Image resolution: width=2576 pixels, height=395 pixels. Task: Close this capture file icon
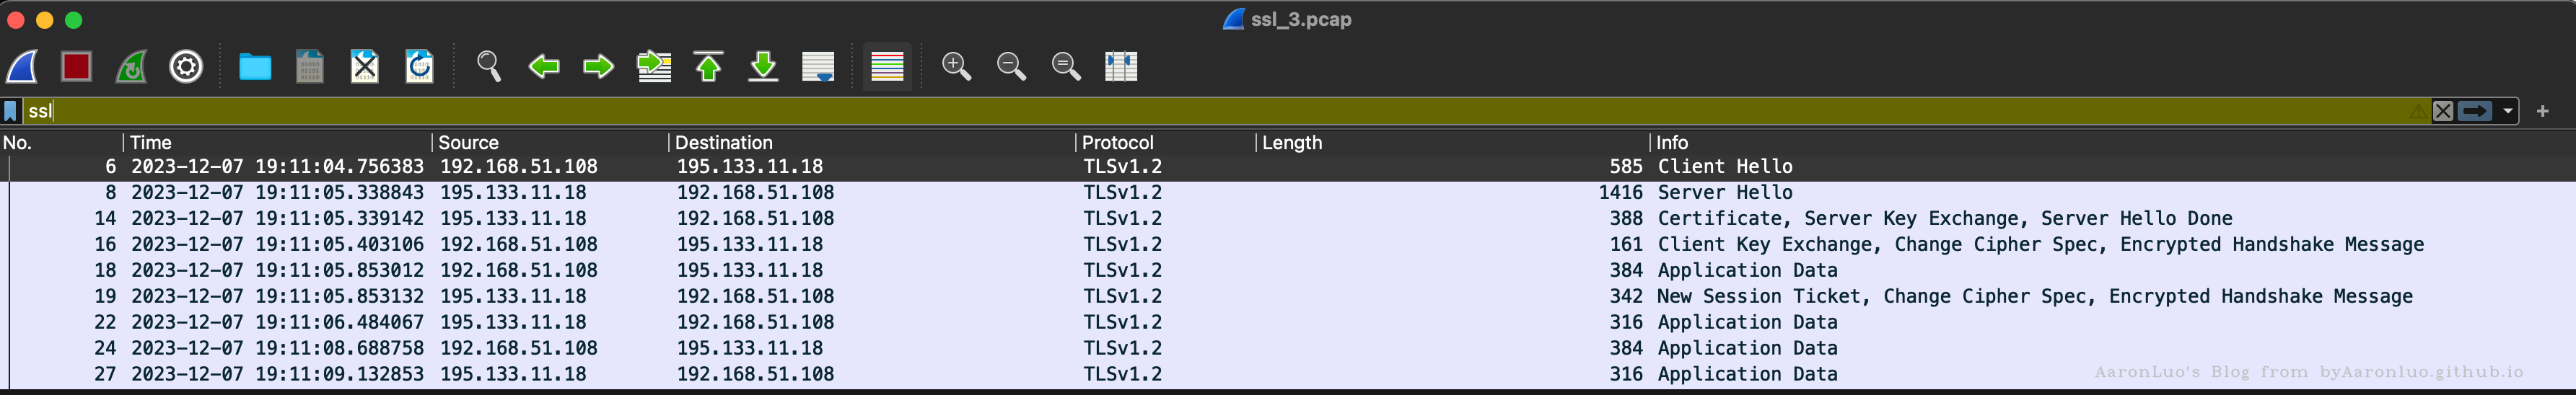click(x=365, y=67)
